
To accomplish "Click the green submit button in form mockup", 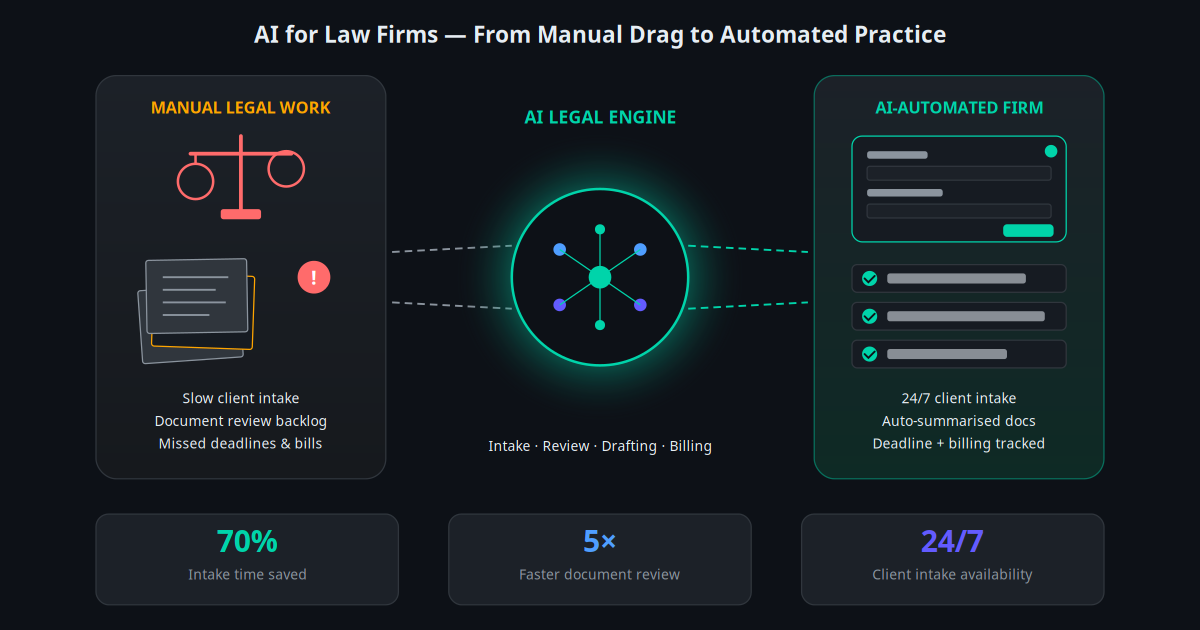I will 1028,230.
